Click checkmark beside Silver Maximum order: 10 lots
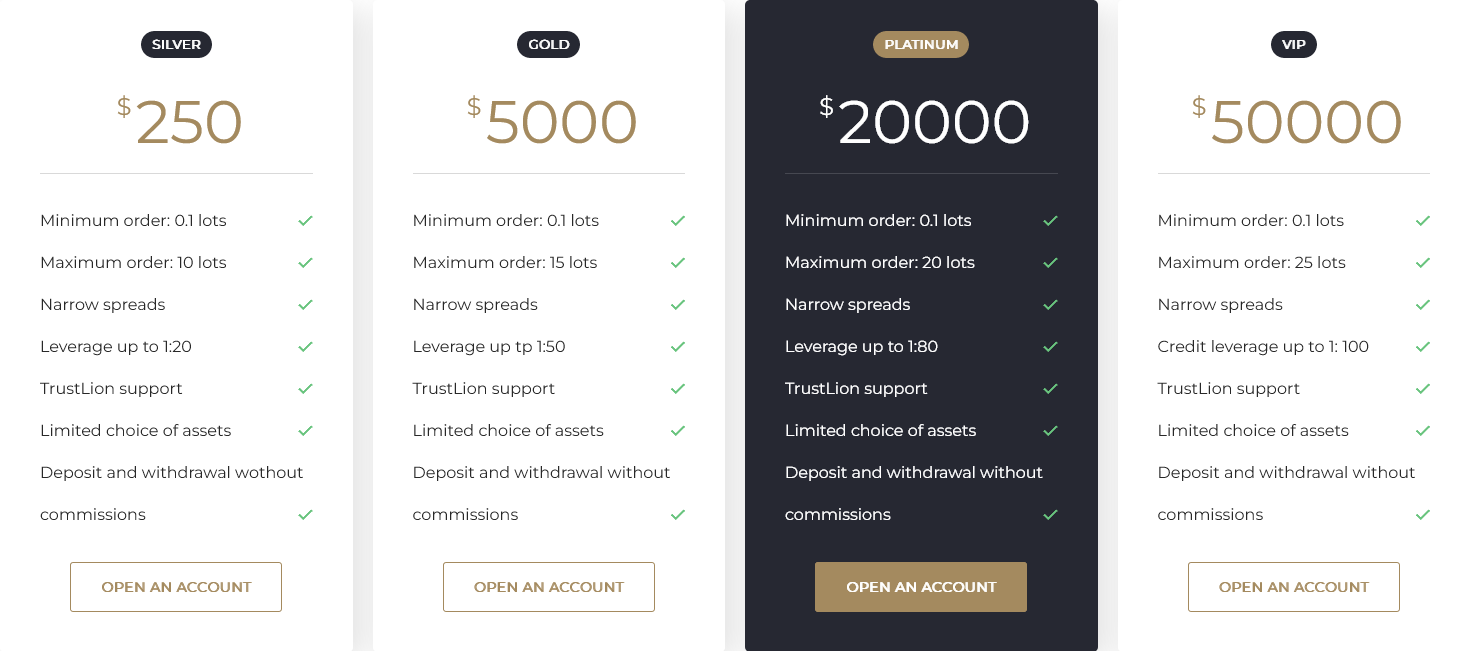This screenshot has height=651, width=1465. [305, 262]
